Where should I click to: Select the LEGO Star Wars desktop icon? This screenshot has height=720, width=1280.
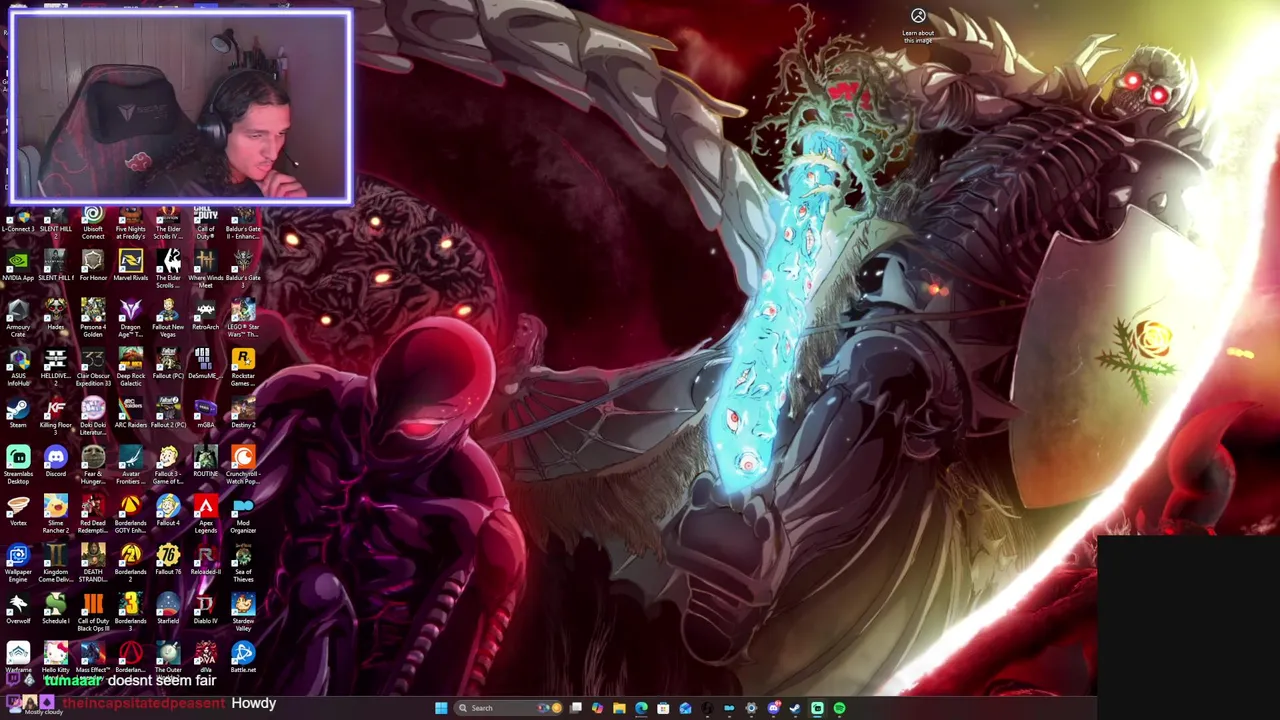pos(243,319)
